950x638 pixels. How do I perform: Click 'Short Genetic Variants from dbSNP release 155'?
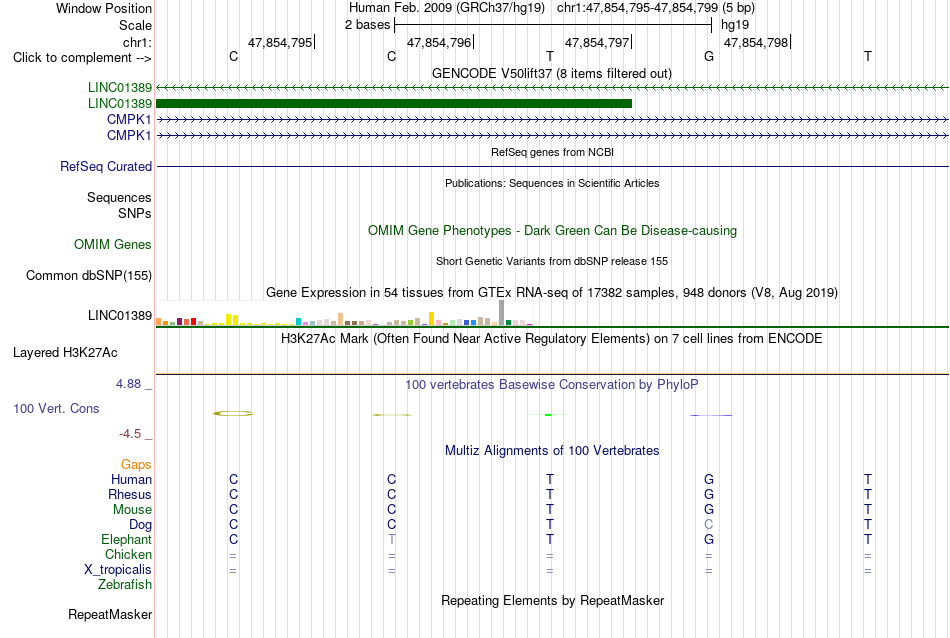point(552,261)
